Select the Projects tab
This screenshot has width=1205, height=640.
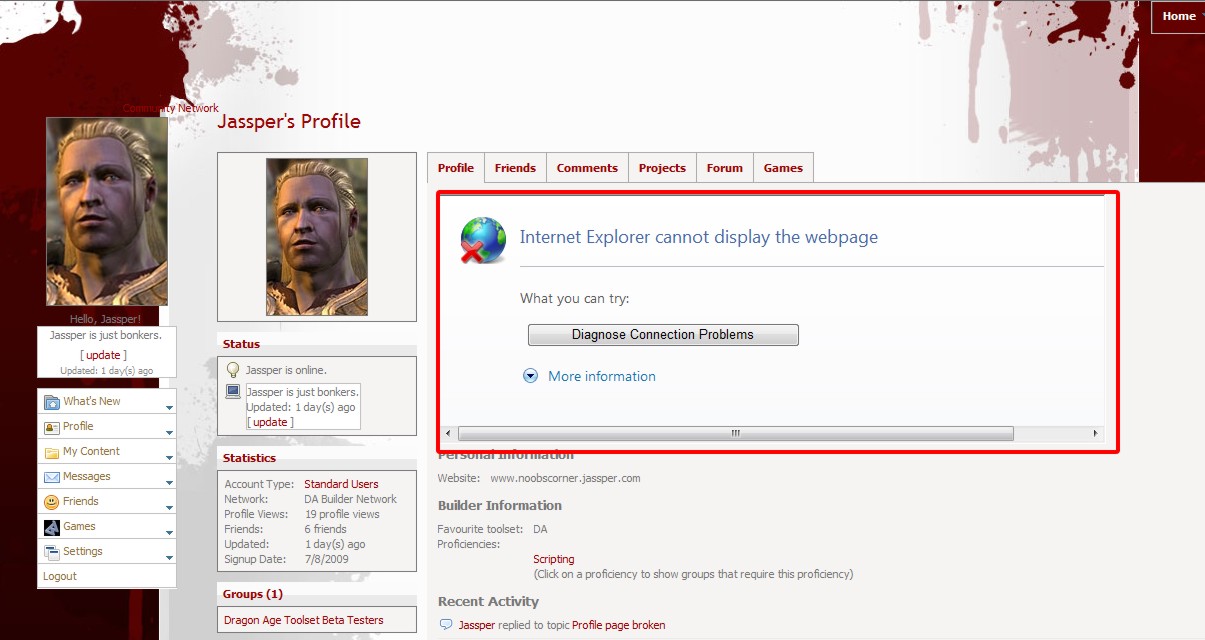click(662, 168)
